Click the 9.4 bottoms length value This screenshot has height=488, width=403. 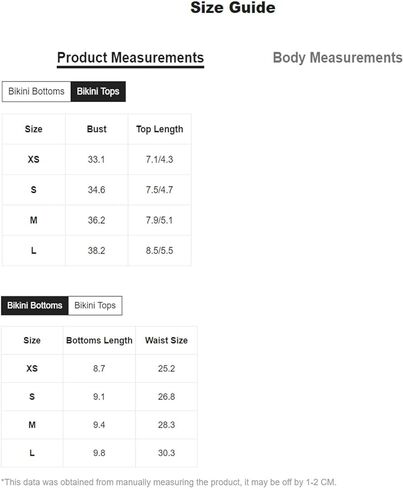click(99, 425)
